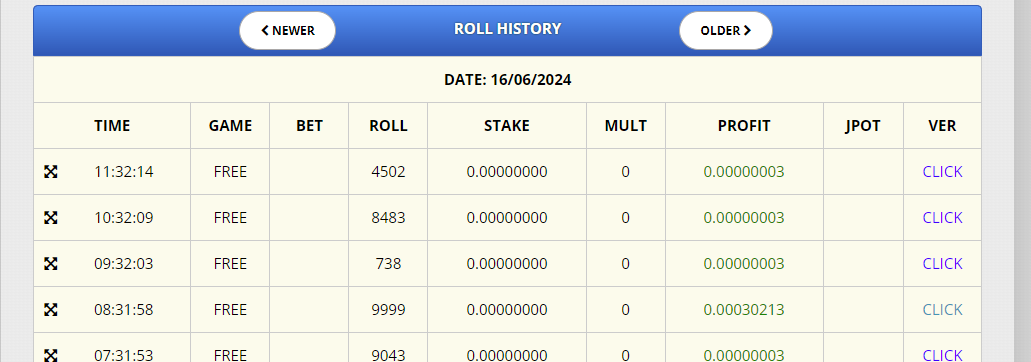Viewport: 1031px width, 362px height.
Task: Select FREE game cell in 09:32:03 row
Action: click(230, 263)
